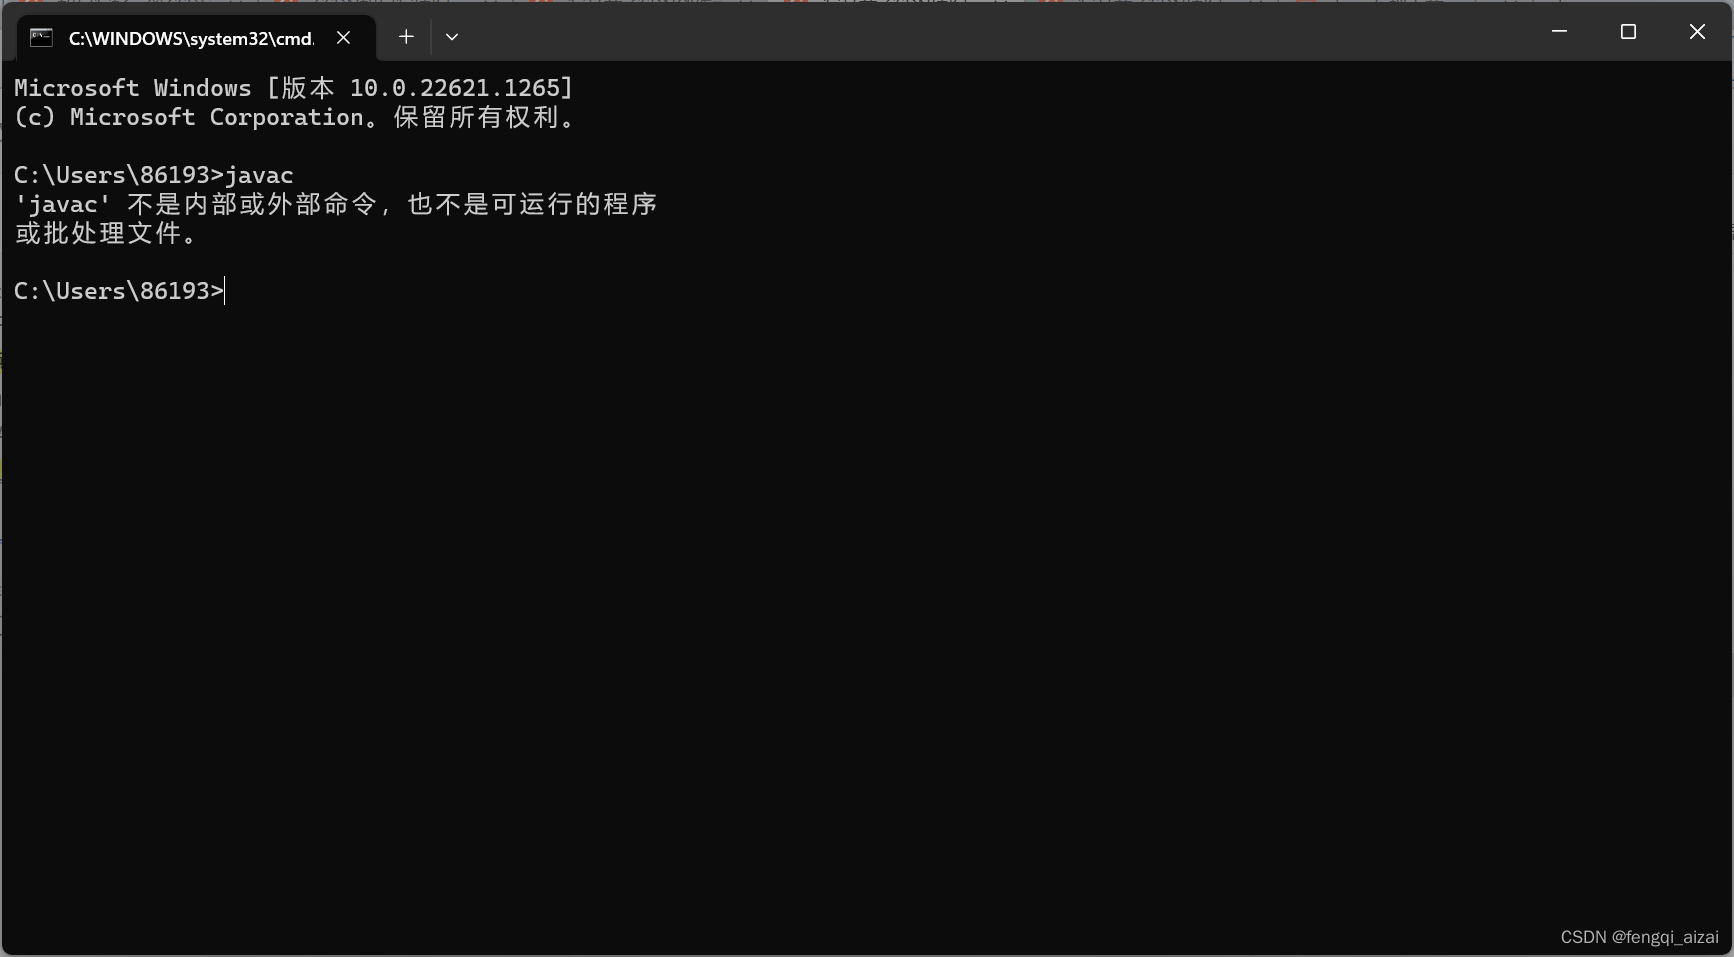Click the empty black terminal area
1734x957 pixels.
point(866,620)
